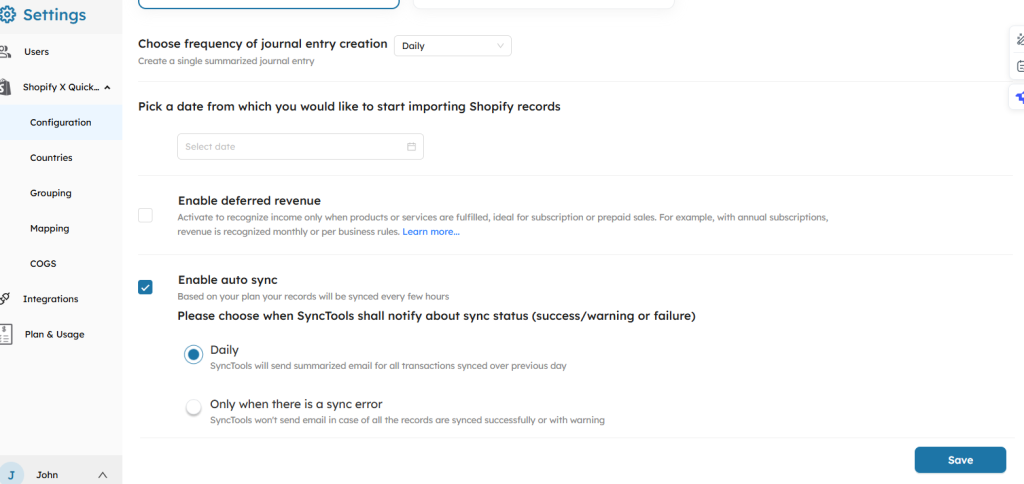Image resolution: width=1024 pixels, height=484 pixels.
Task: Expand the John user menu chevron
Action: click(x=103, y=475)
